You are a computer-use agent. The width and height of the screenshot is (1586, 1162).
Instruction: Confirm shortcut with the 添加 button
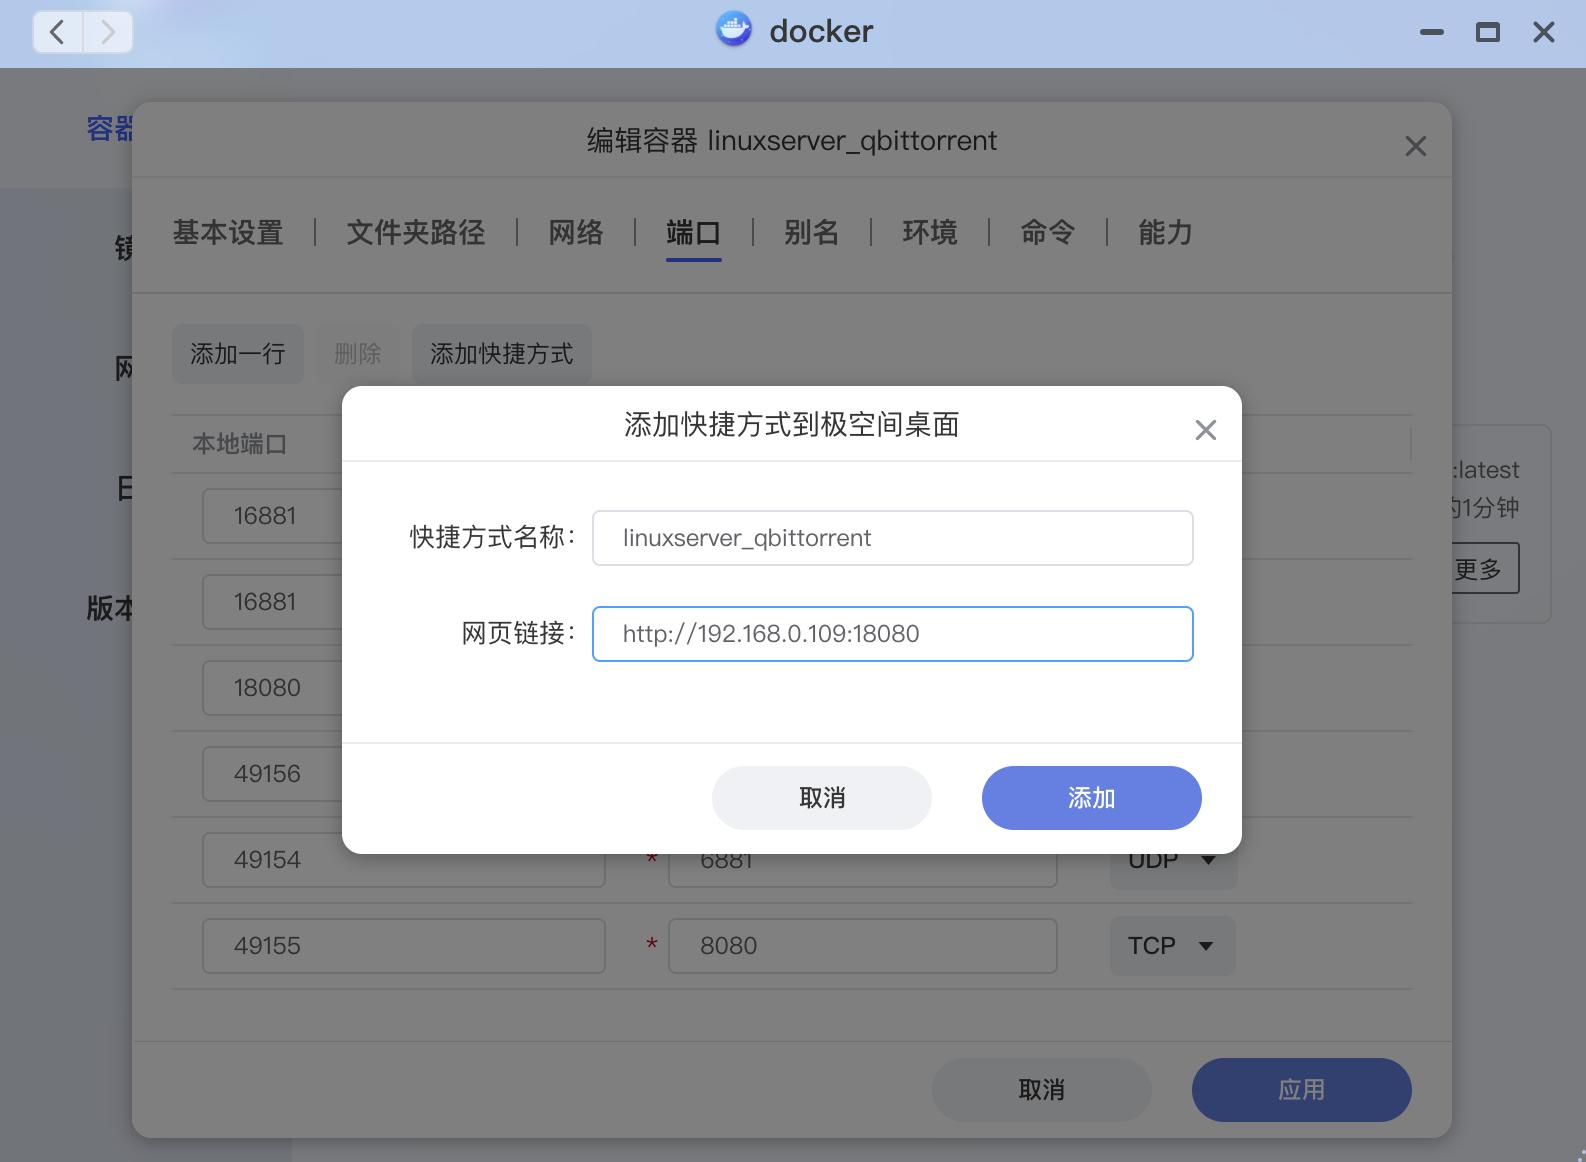[x=1092, y=798]
